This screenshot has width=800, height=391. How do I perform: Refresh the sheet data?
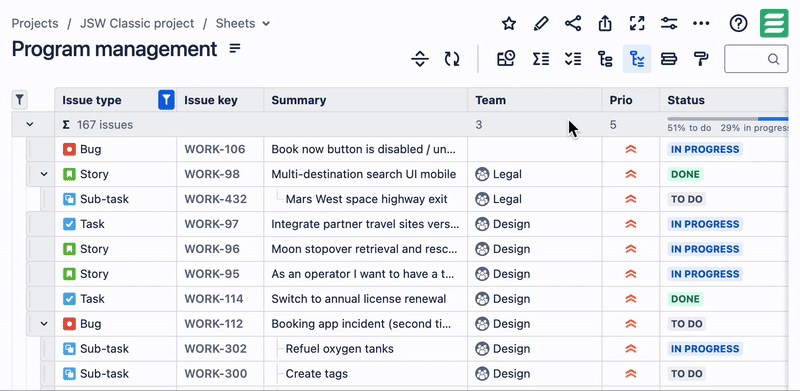(452, 59)
